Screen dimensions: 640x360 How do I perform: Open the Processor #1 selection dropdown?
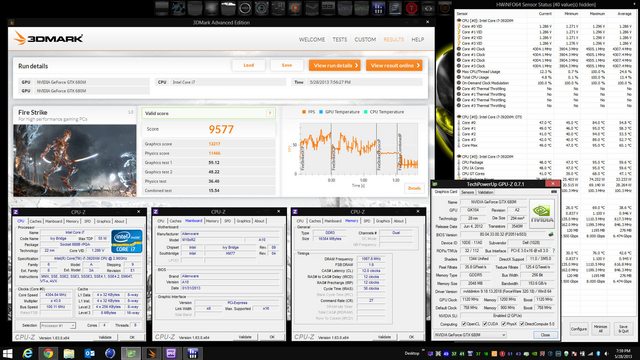[x=58, y=325]
